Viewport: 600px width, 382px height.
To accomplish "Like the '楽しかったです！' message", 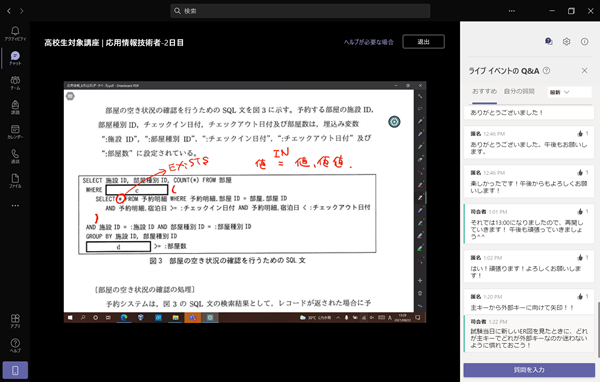I will tap(580, 173).
